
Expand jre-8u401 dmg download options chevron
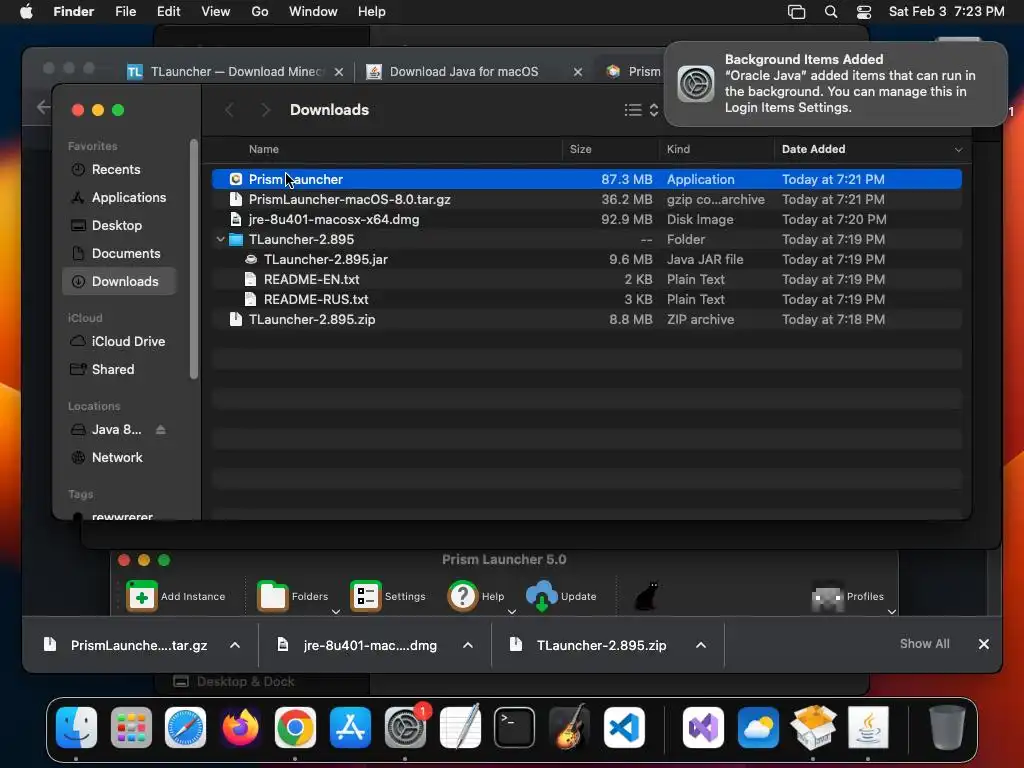(x=468, y=645)
